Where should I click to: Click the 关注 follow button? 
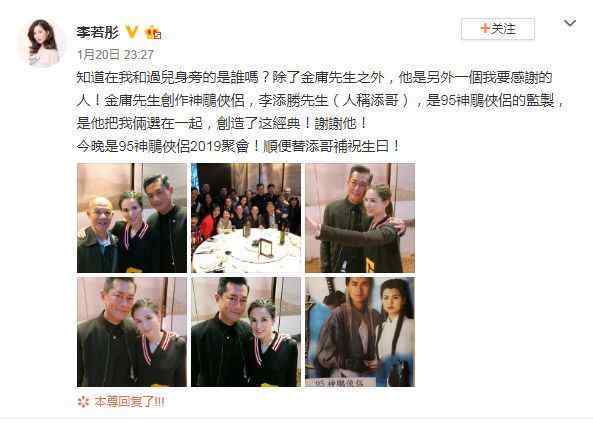(498, 29)
